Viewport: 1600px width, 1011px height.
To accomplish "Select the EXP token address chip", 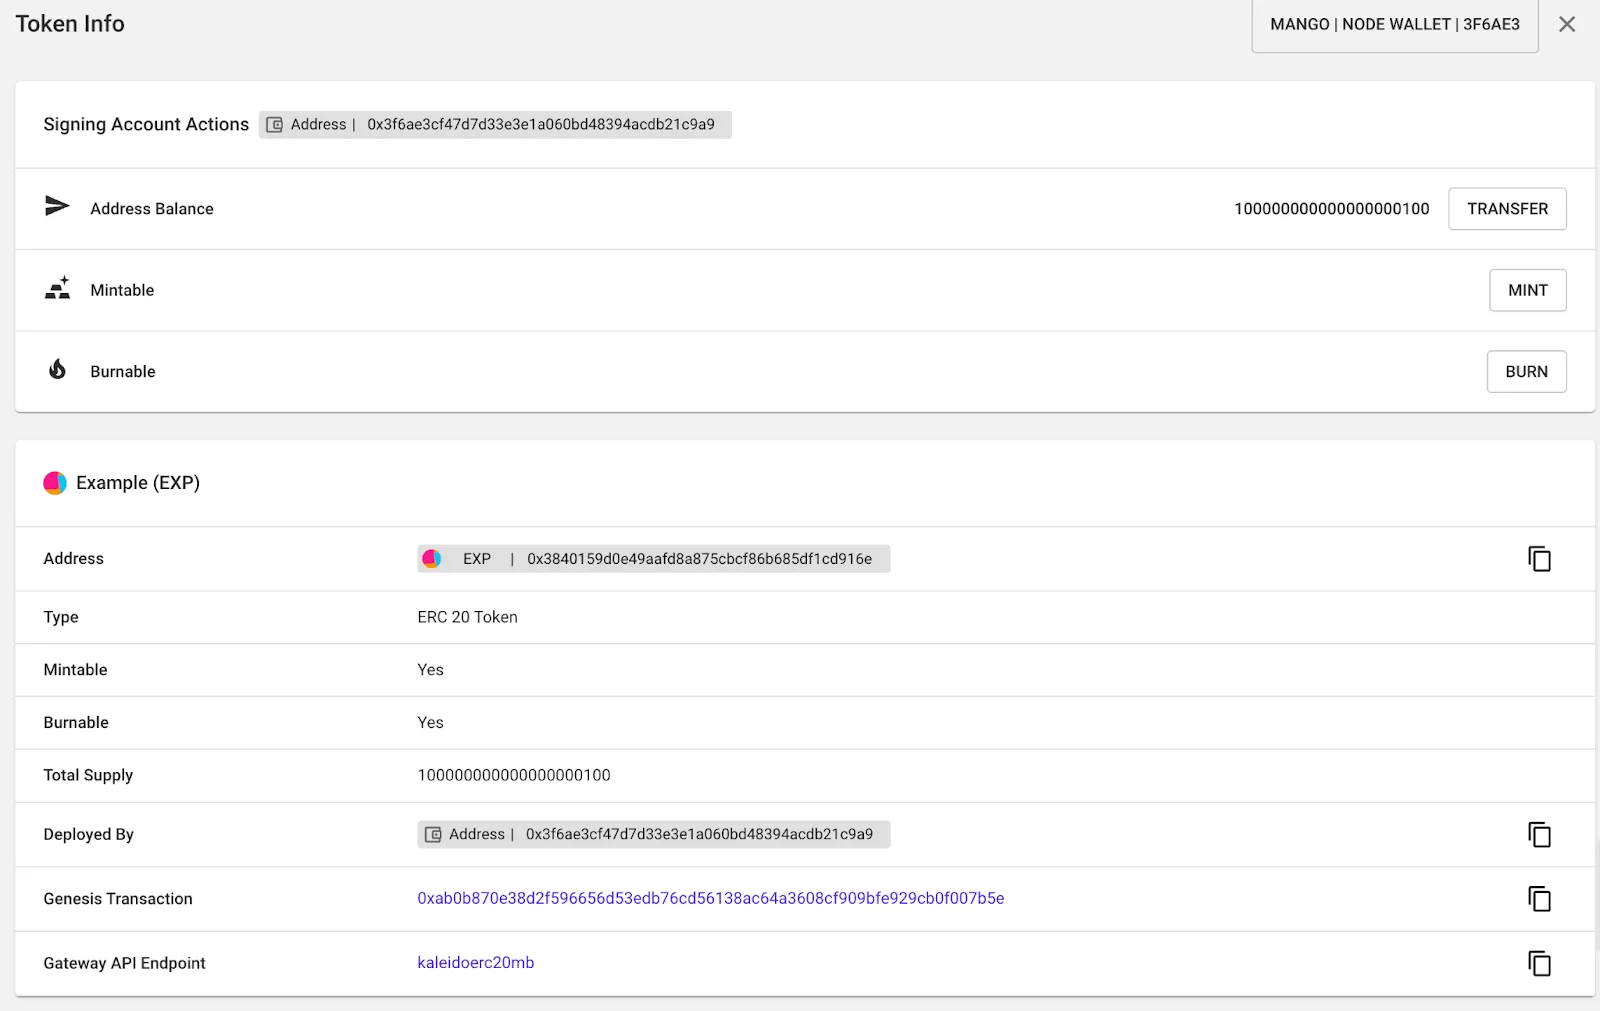I will tap(653, 559).
